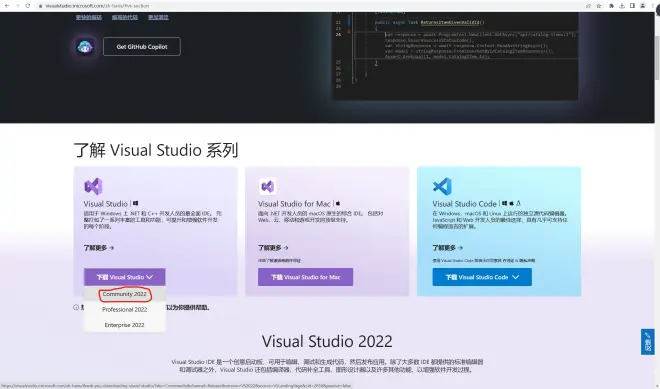Click the browser back arrow
This screenshot has height=389, width=660.
coord(6,6)
